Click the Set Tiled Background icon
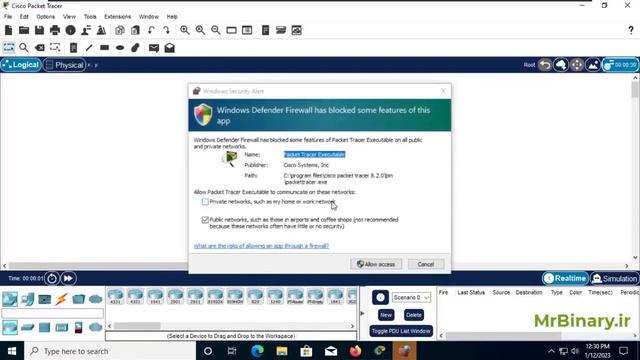 click(x=593, y=65)
